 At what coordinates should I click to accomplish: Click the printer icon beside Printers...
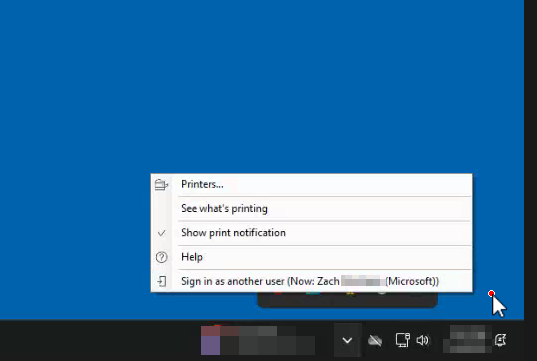[161, 185]
